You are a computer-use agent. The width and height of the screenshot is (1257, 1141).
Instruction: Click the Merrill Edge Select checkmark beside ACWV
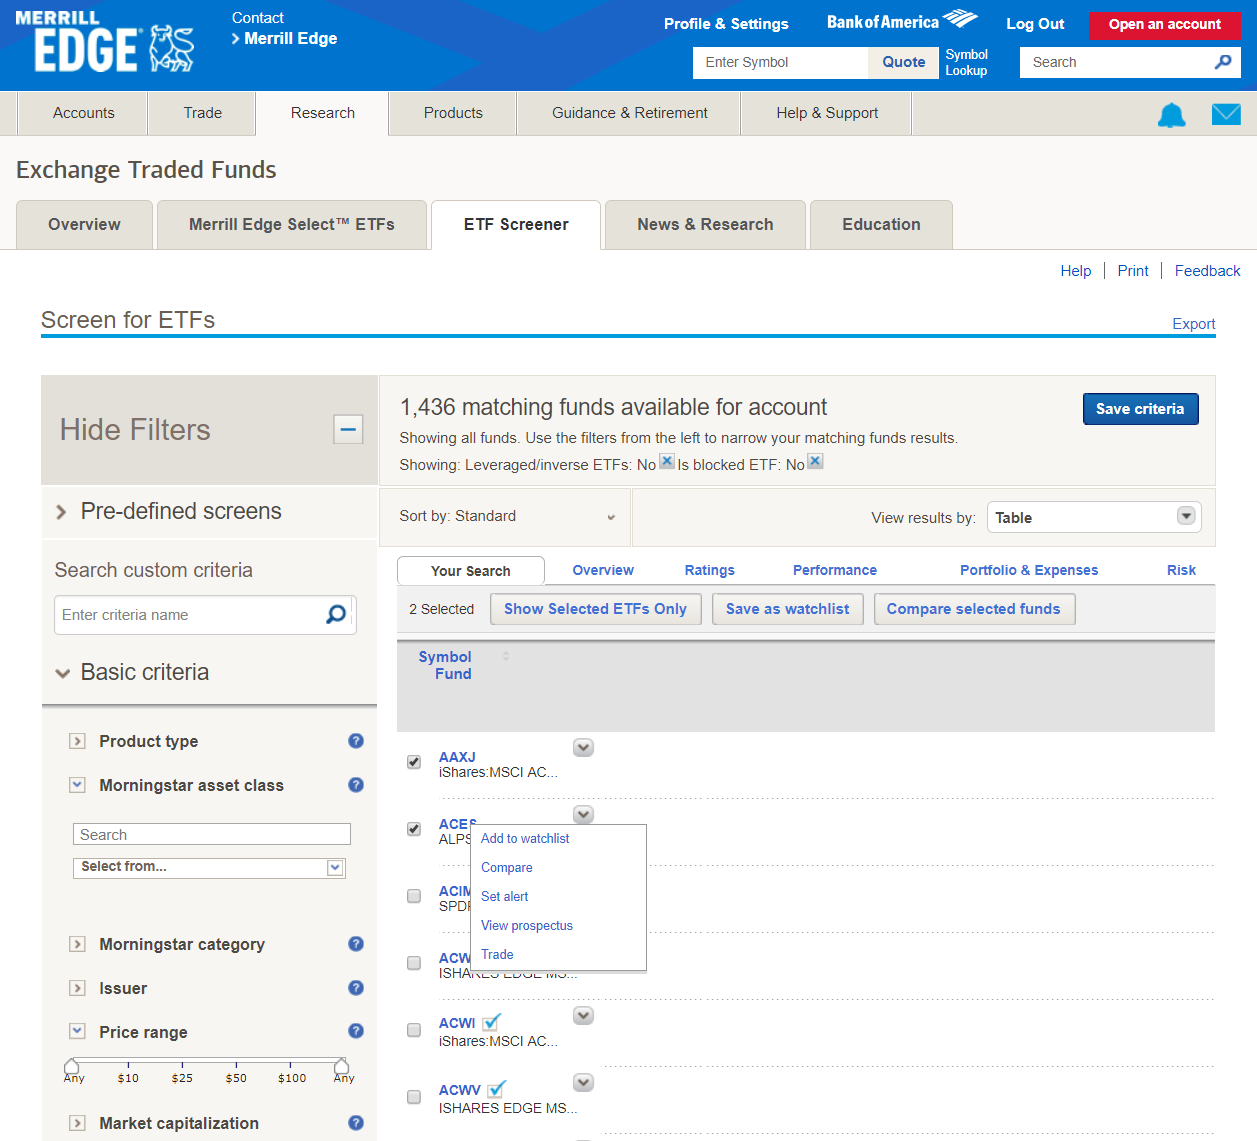497,1089
